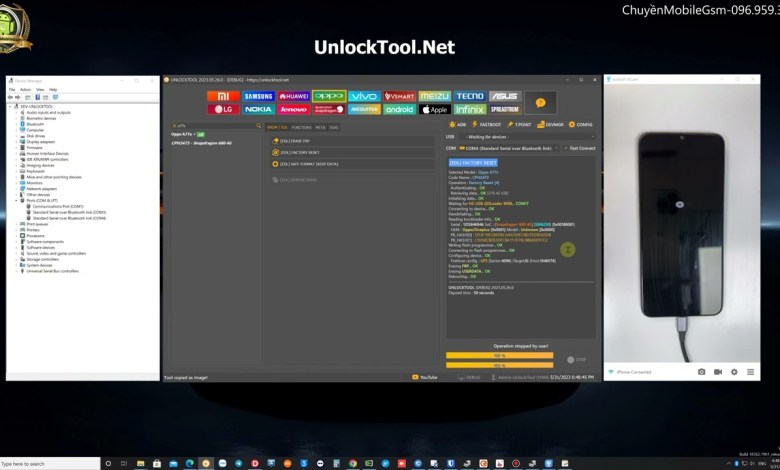Select CPH2473 Snapdragon 680 4G entry
The width and height of the screenshot is (780, 470).
[x=201, y=143]
